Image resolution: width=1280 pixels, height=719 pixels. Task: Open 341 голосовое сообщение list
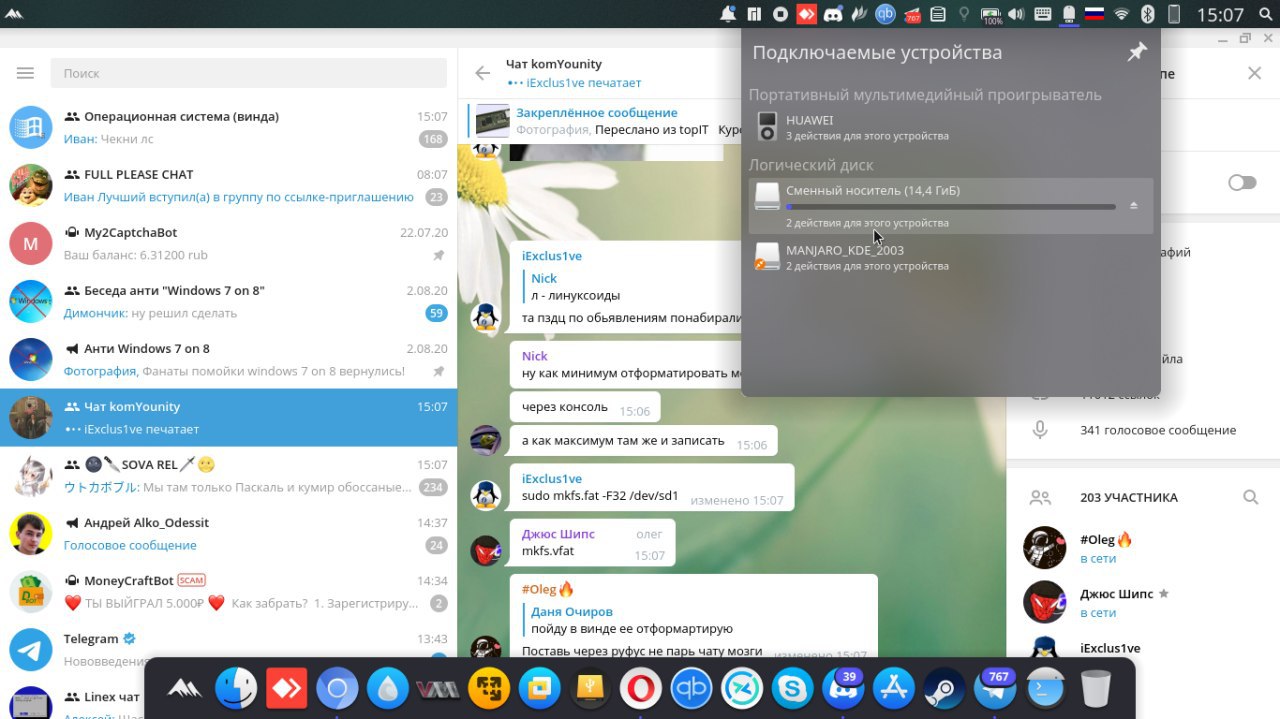(1143, 430)
